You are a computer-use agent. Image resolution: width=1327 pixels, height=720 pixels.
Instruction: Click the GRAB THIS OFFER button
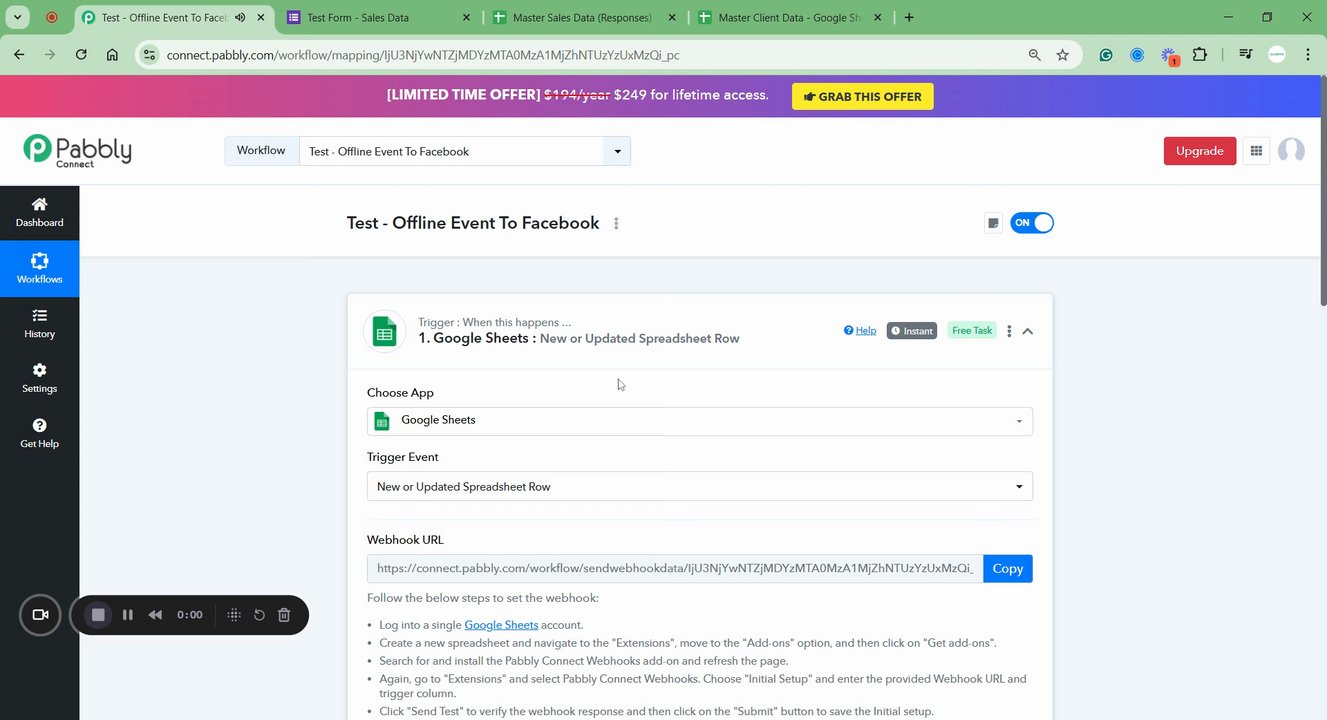863,96
